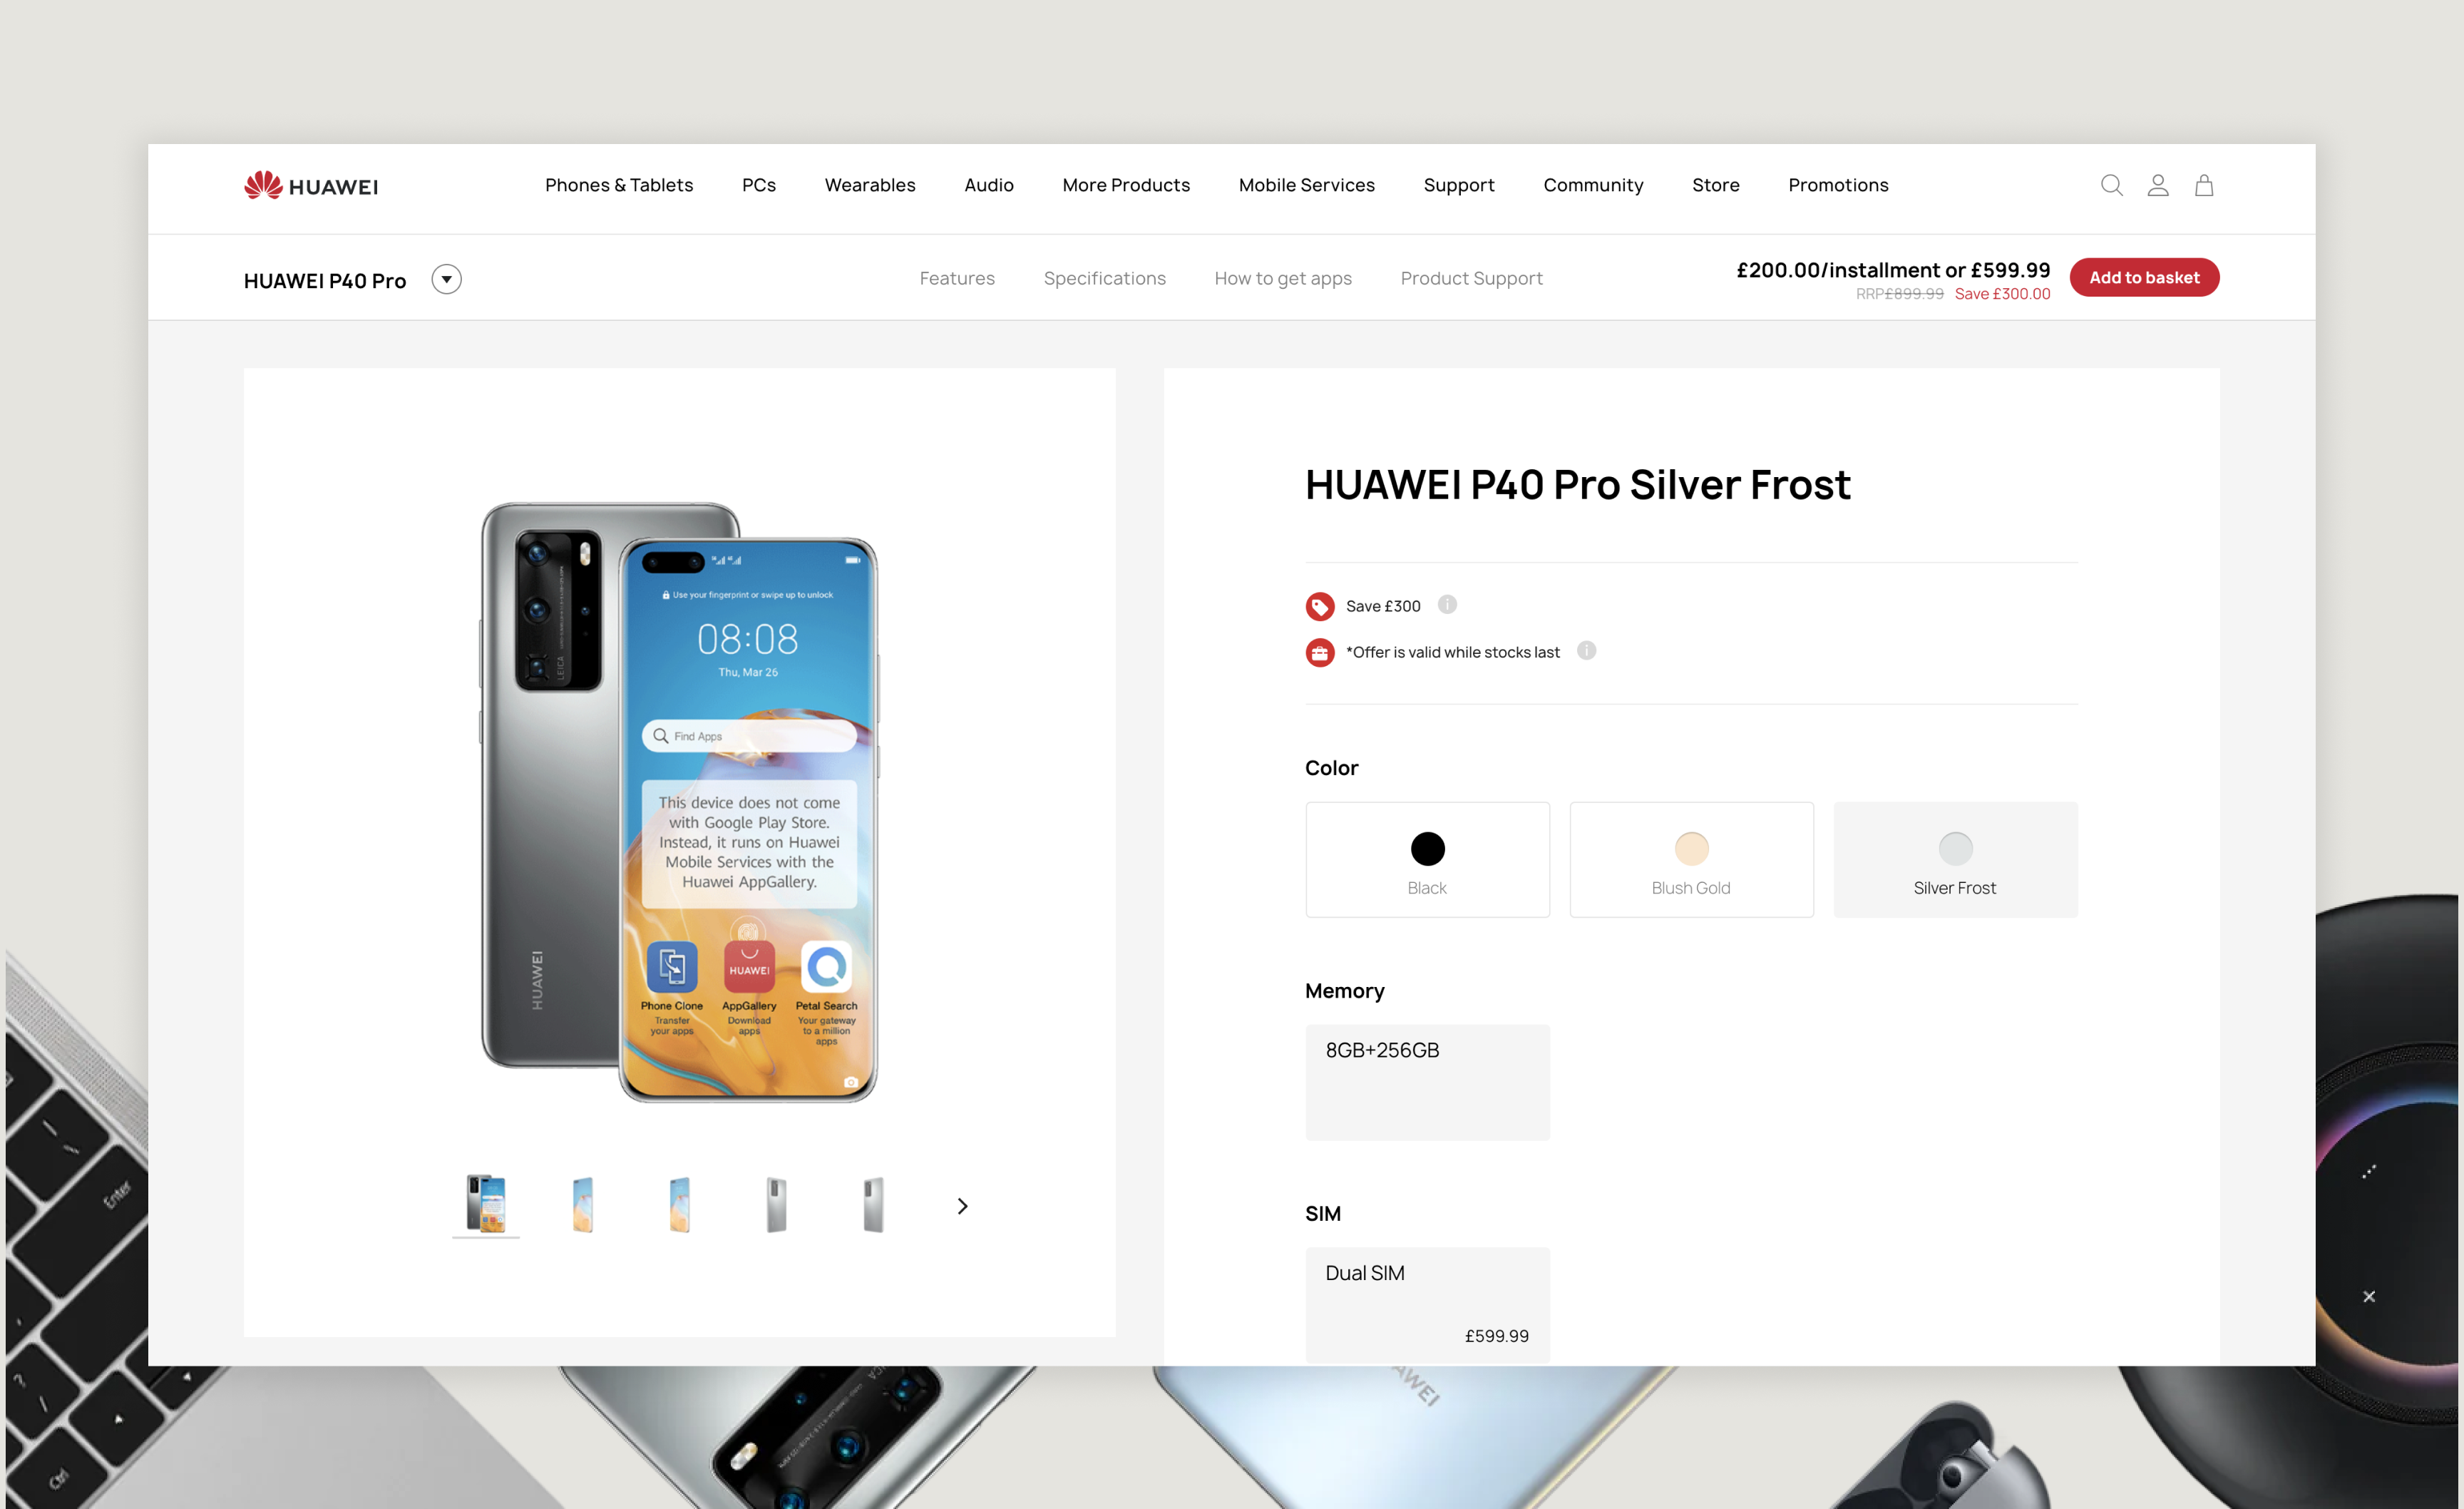Open the user account icon
This screenshot has width=2464, height=1509.
(2158, 185)
